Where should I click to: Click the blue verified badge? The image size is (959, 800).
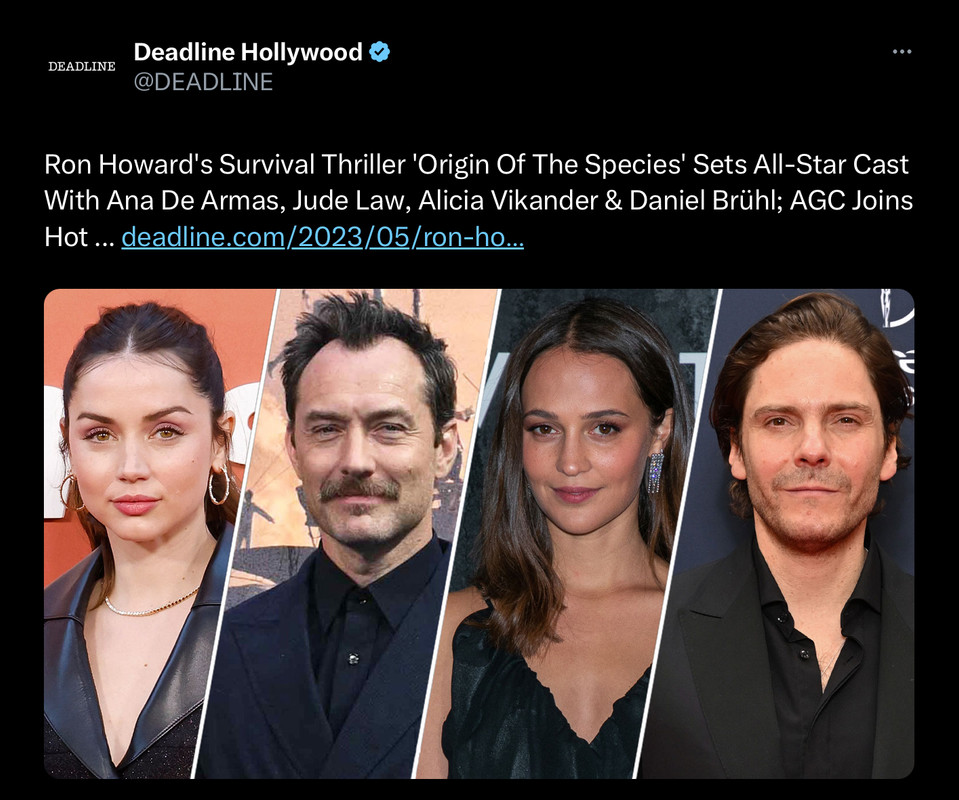pyautogui.click(x=380, y=52)
